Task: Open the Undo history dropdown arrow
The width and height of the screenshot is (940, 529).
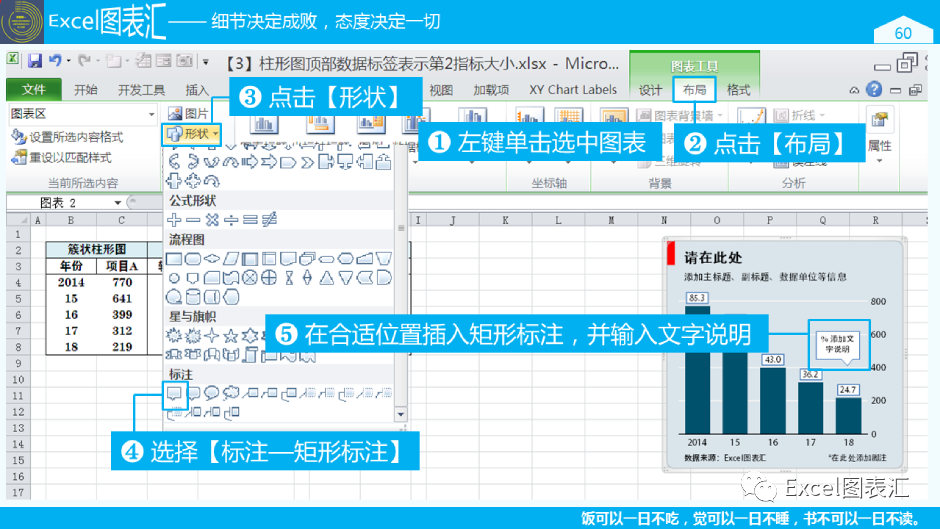Action: point(68,61)
